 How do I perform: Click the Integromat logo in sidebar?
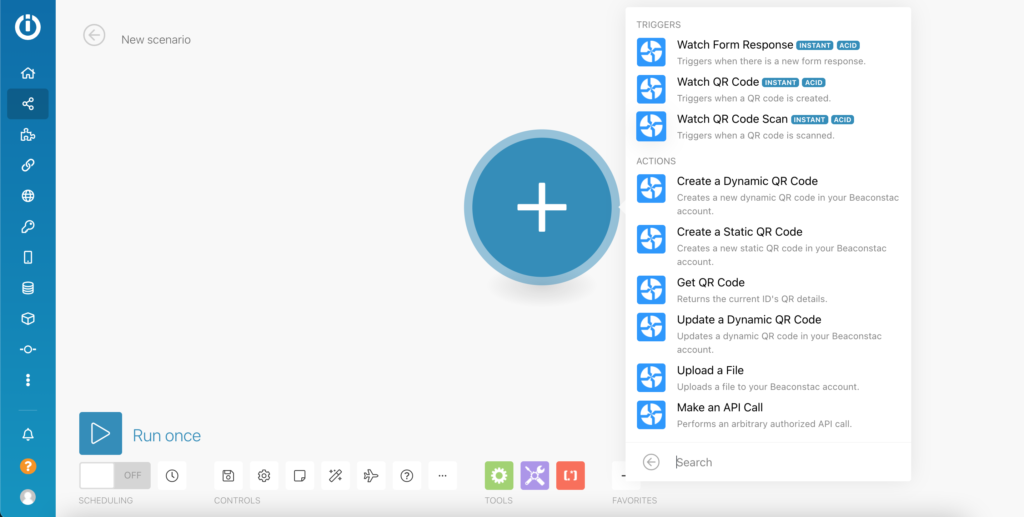[28, 27]
